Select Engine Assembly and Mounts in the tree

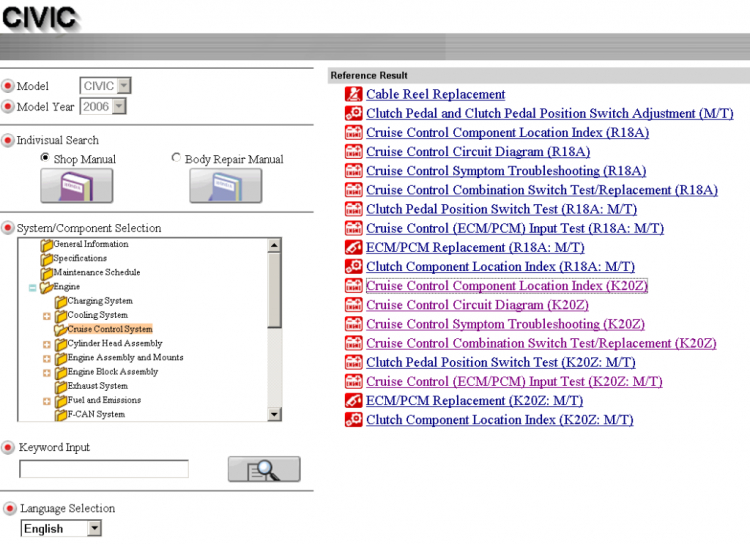[x=125, y=357]
